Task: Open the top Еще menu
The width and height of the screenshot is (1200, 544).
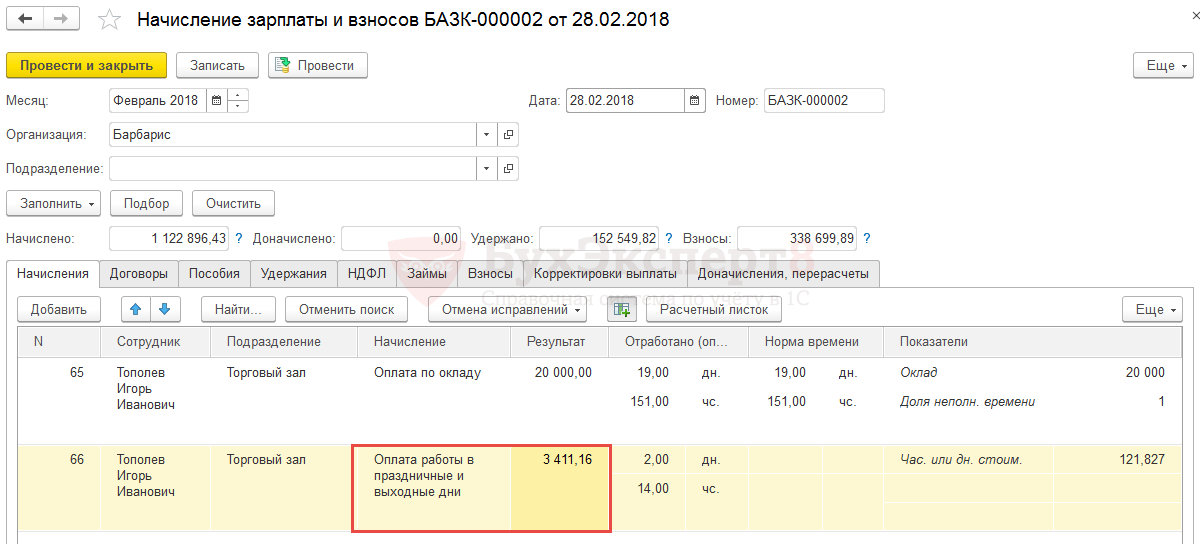Action: (1163, 65)
